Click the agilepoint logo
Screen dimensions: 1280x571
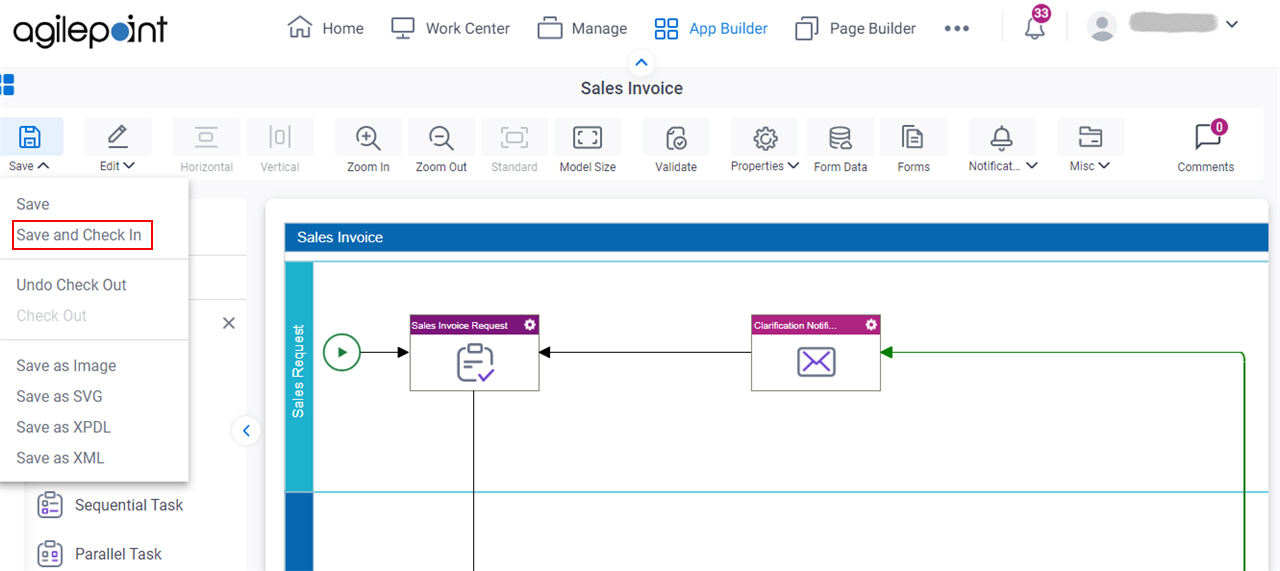(x=90, y=31)
